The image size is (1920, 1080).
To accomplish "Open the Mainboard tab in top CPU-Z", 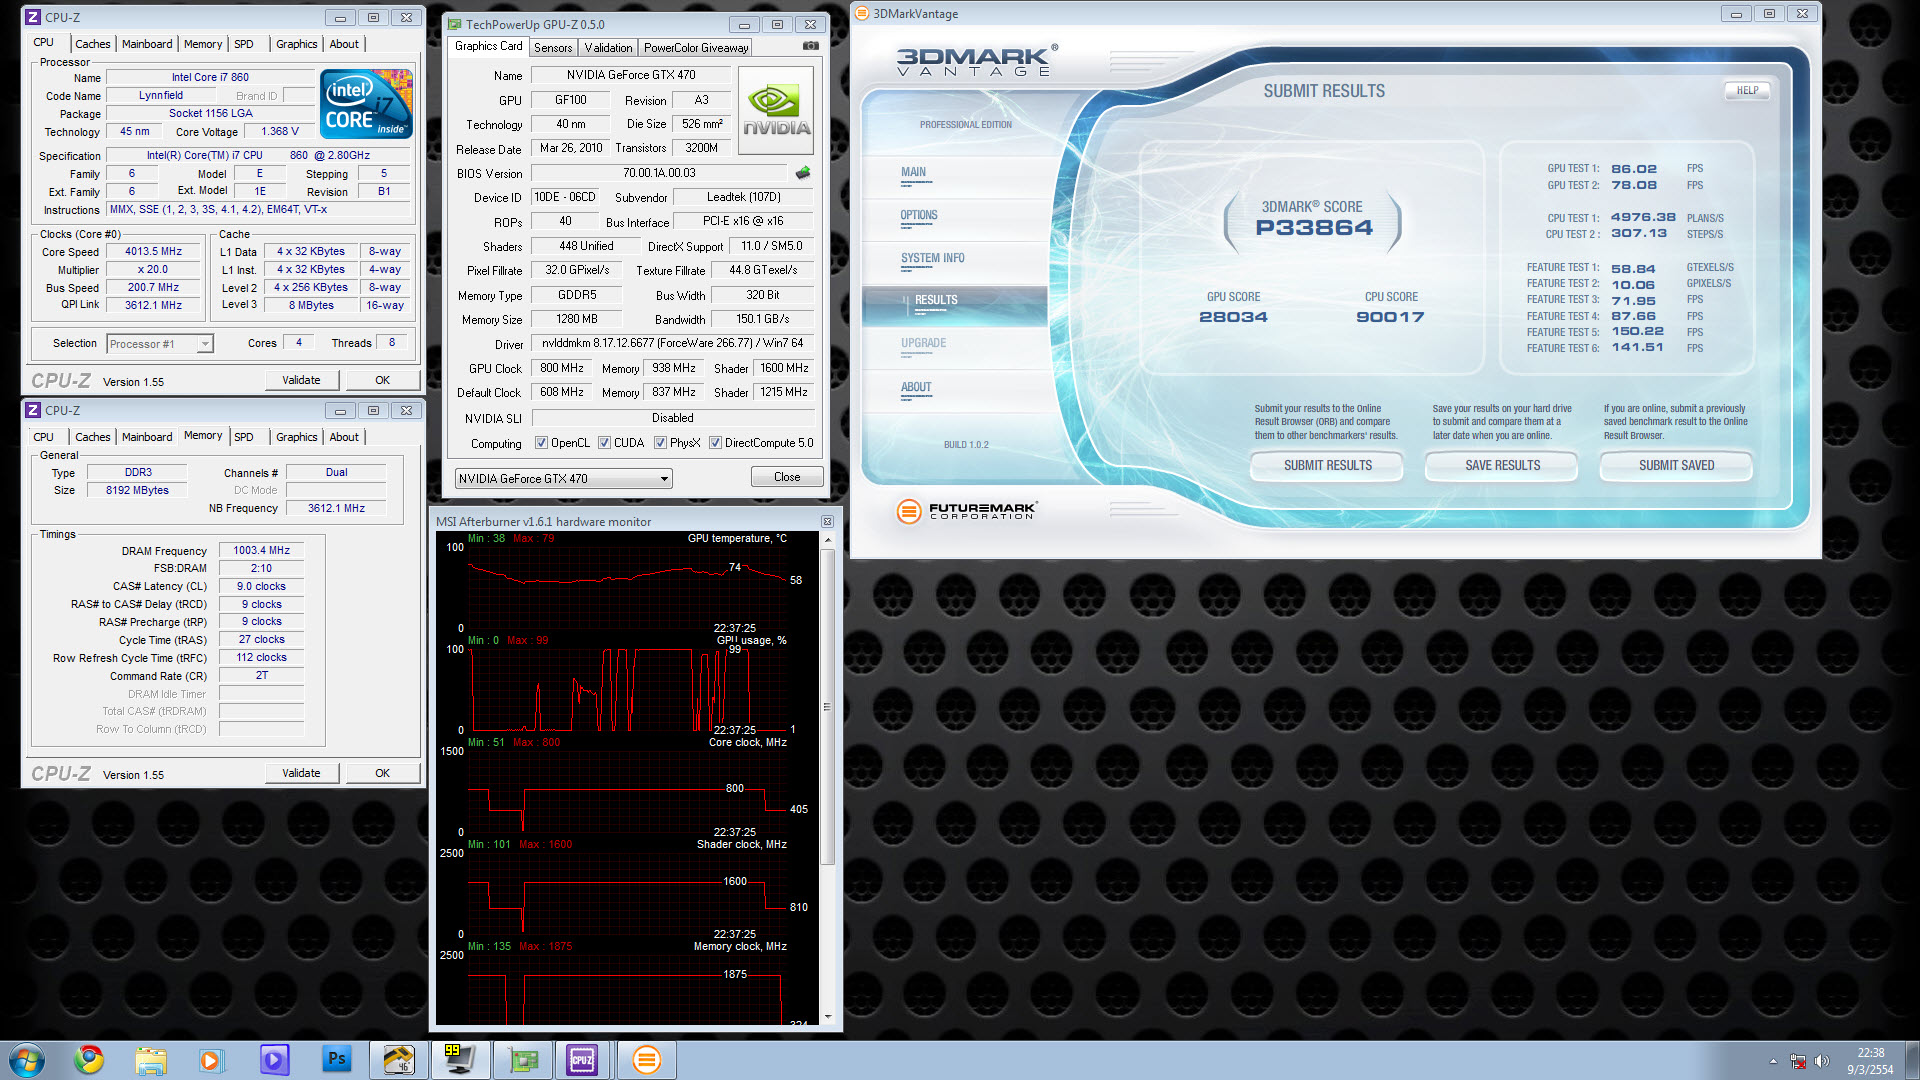I will pyautogui.click(x=147, y=44).
